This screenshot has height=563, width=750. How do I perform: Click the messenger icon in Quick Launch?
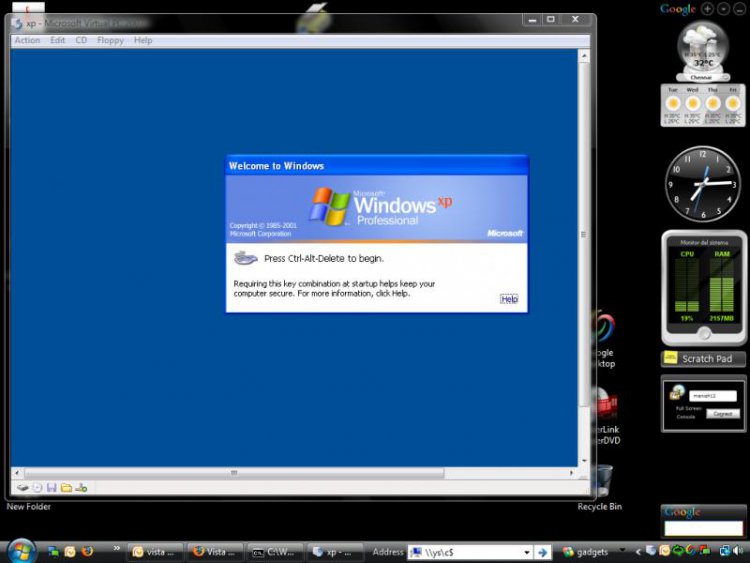pyautogui.click(x=70, y=552)
